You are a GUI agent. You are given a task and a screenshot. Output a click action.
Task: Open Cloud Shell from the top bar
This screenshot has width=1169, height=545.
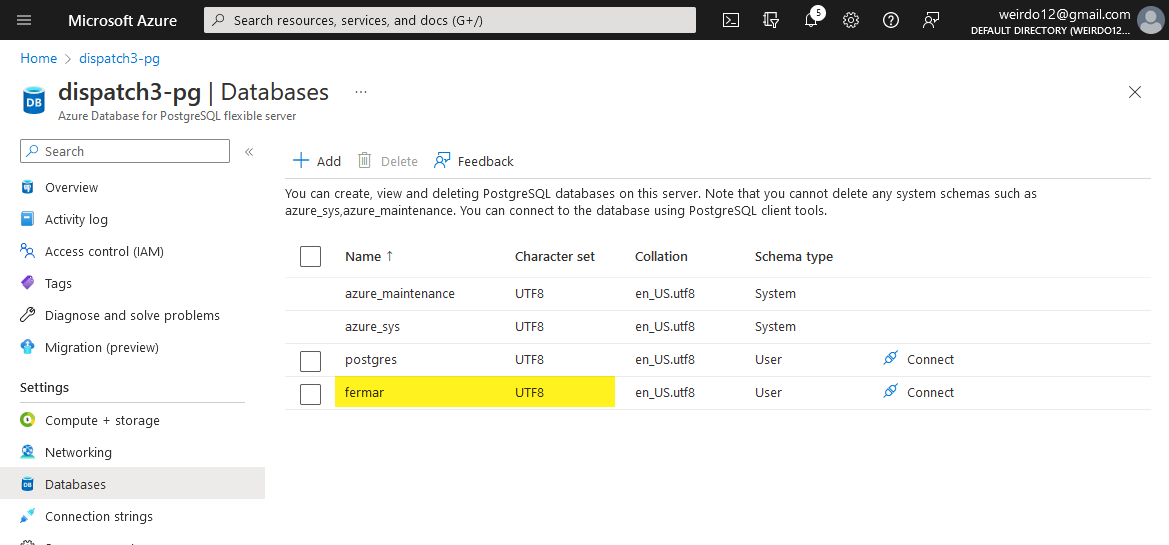point(731,20)
